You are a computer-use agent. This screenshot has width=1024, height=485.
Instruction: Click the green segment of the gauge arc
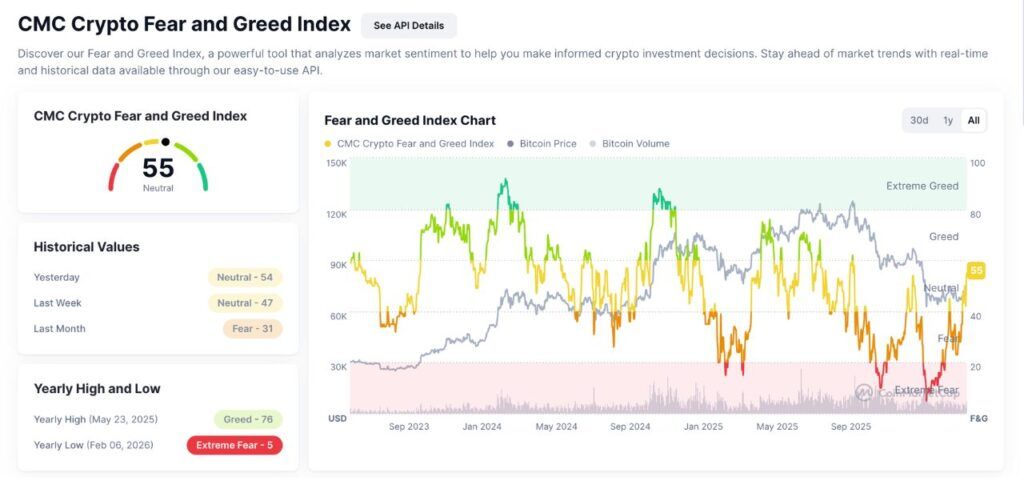pos(202,177)
